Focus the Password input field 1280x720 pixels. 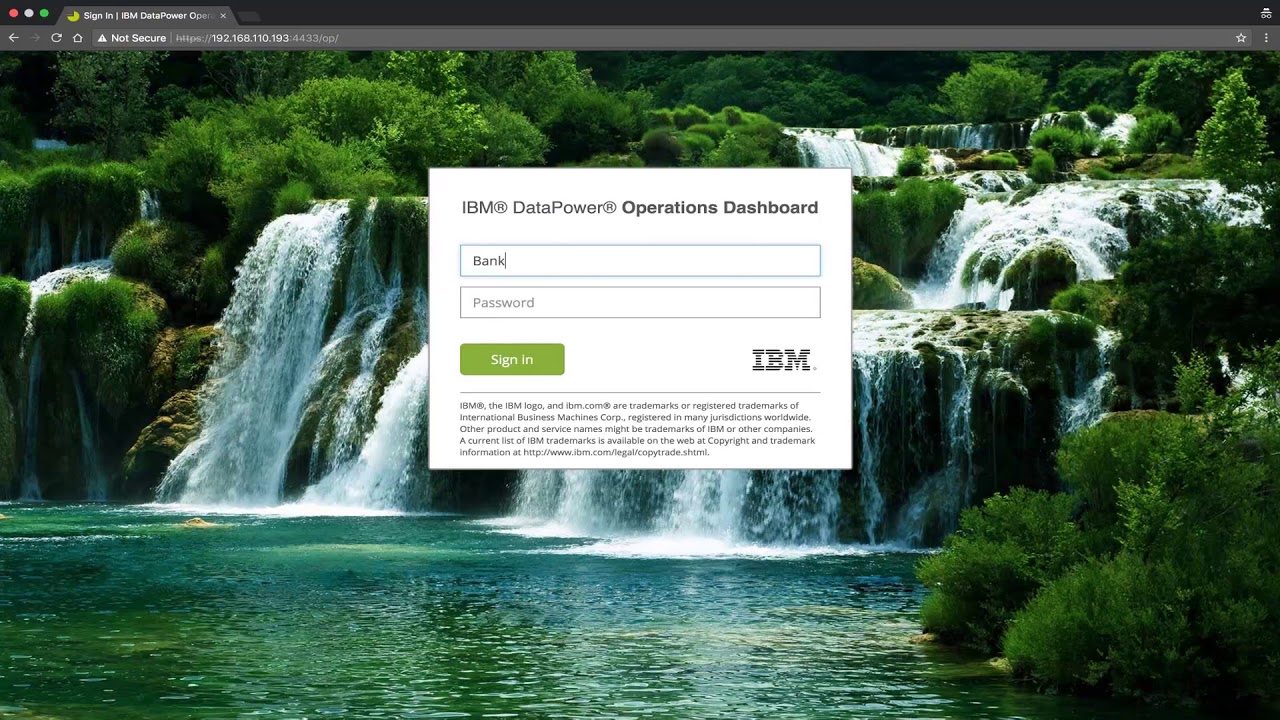click(640, 303)
